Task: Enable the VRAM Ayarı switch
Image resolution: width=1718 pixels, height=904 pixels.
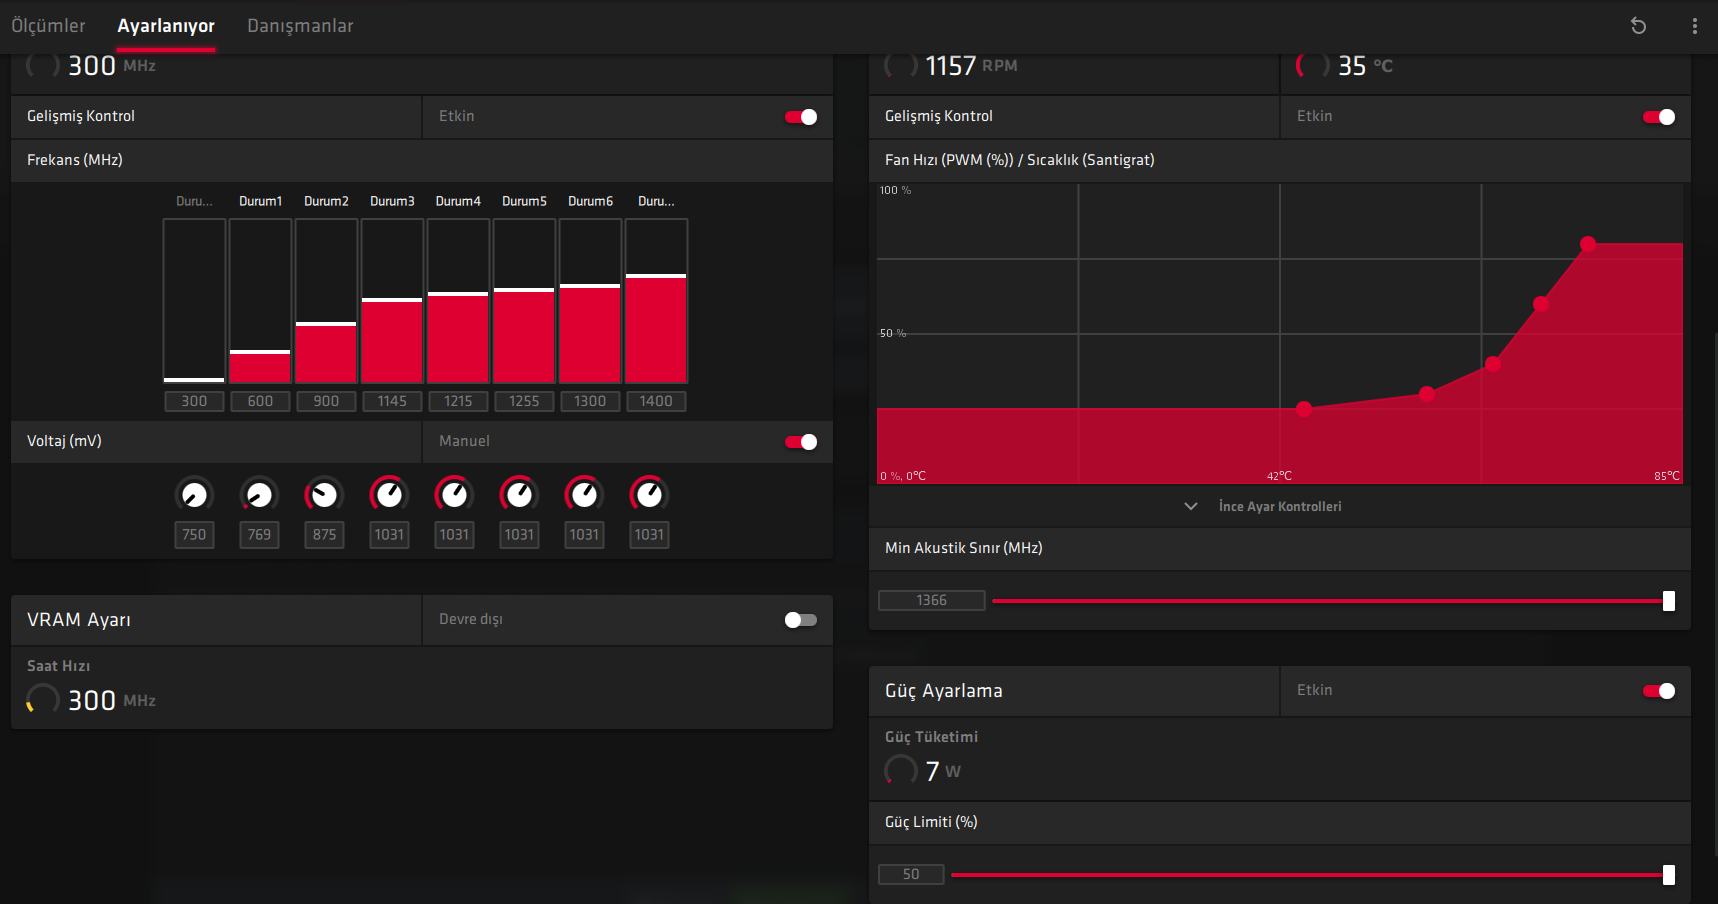Action: (801, 620)
